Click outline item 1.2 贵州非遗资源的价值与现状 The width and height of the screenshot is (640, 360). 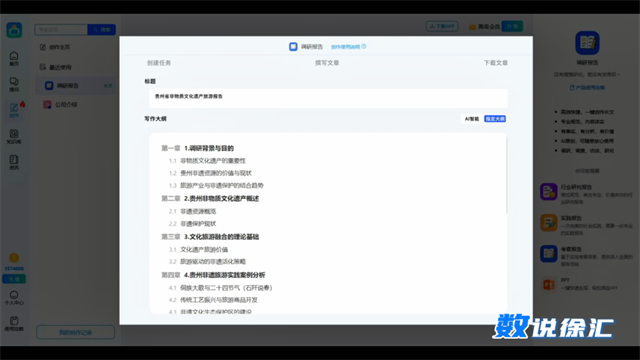(x=210, y=173)
